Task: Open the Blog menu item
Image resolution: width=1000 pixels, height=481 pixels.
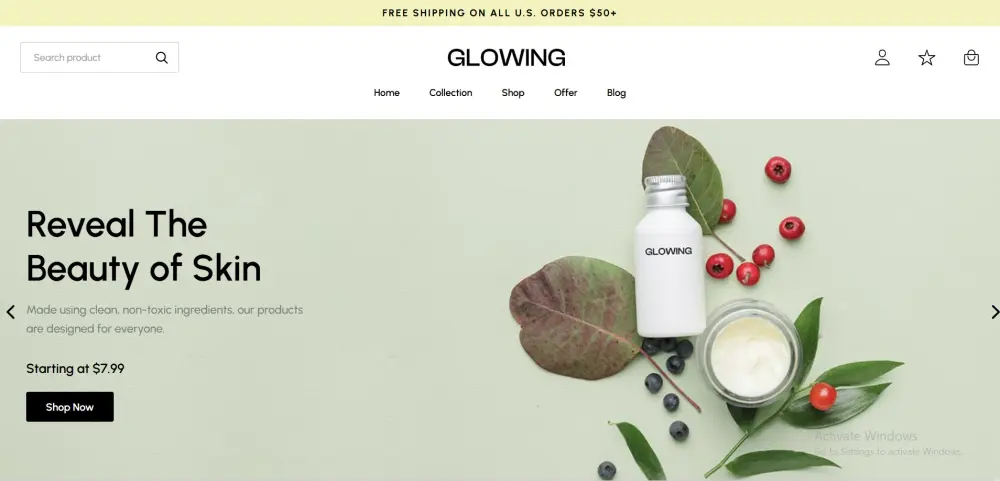Action: [616, 92]
